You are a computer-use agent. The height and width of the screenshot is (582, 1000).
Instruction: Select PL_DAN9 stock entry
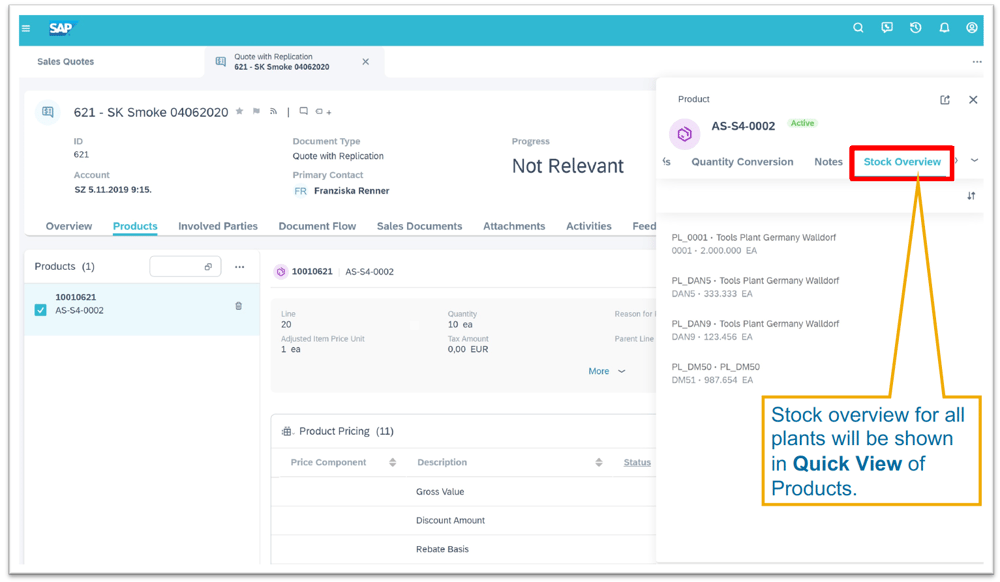(x=755, y=330)
